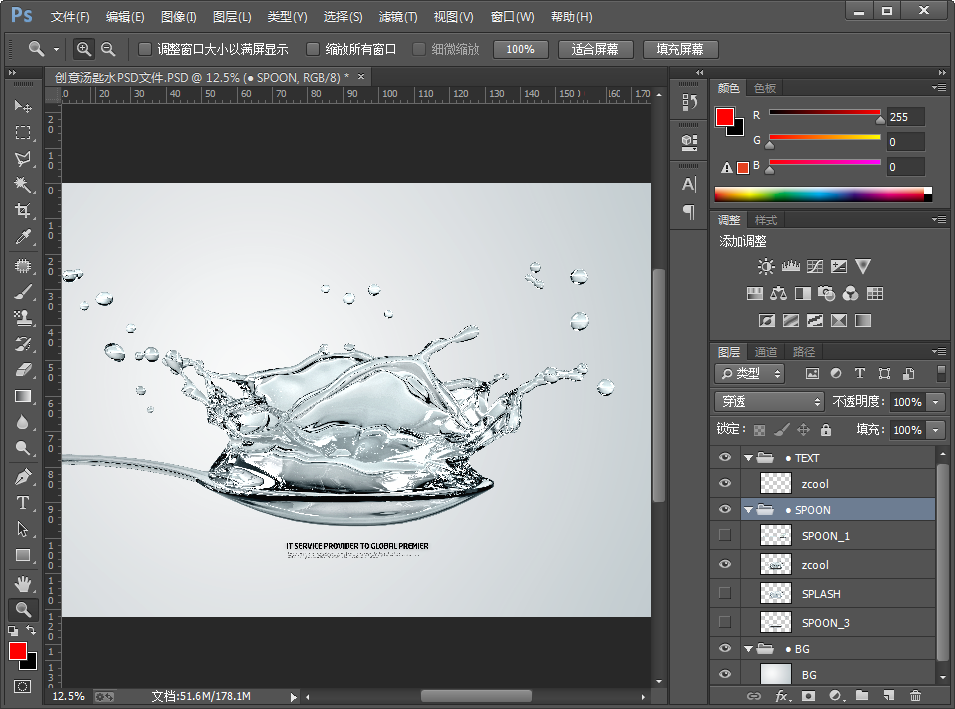955x709 pixels.
Task: Switch to the Channels (通道) tab
Action: [x=766, y=352]
